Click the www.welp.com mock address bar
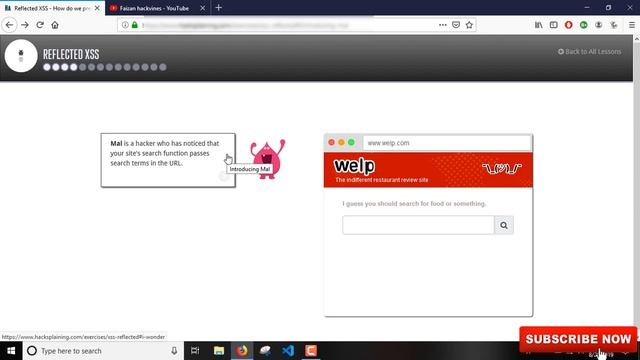The height and width of the screenshot is (360, 640). pyautogui.click(x=447, y=143)
